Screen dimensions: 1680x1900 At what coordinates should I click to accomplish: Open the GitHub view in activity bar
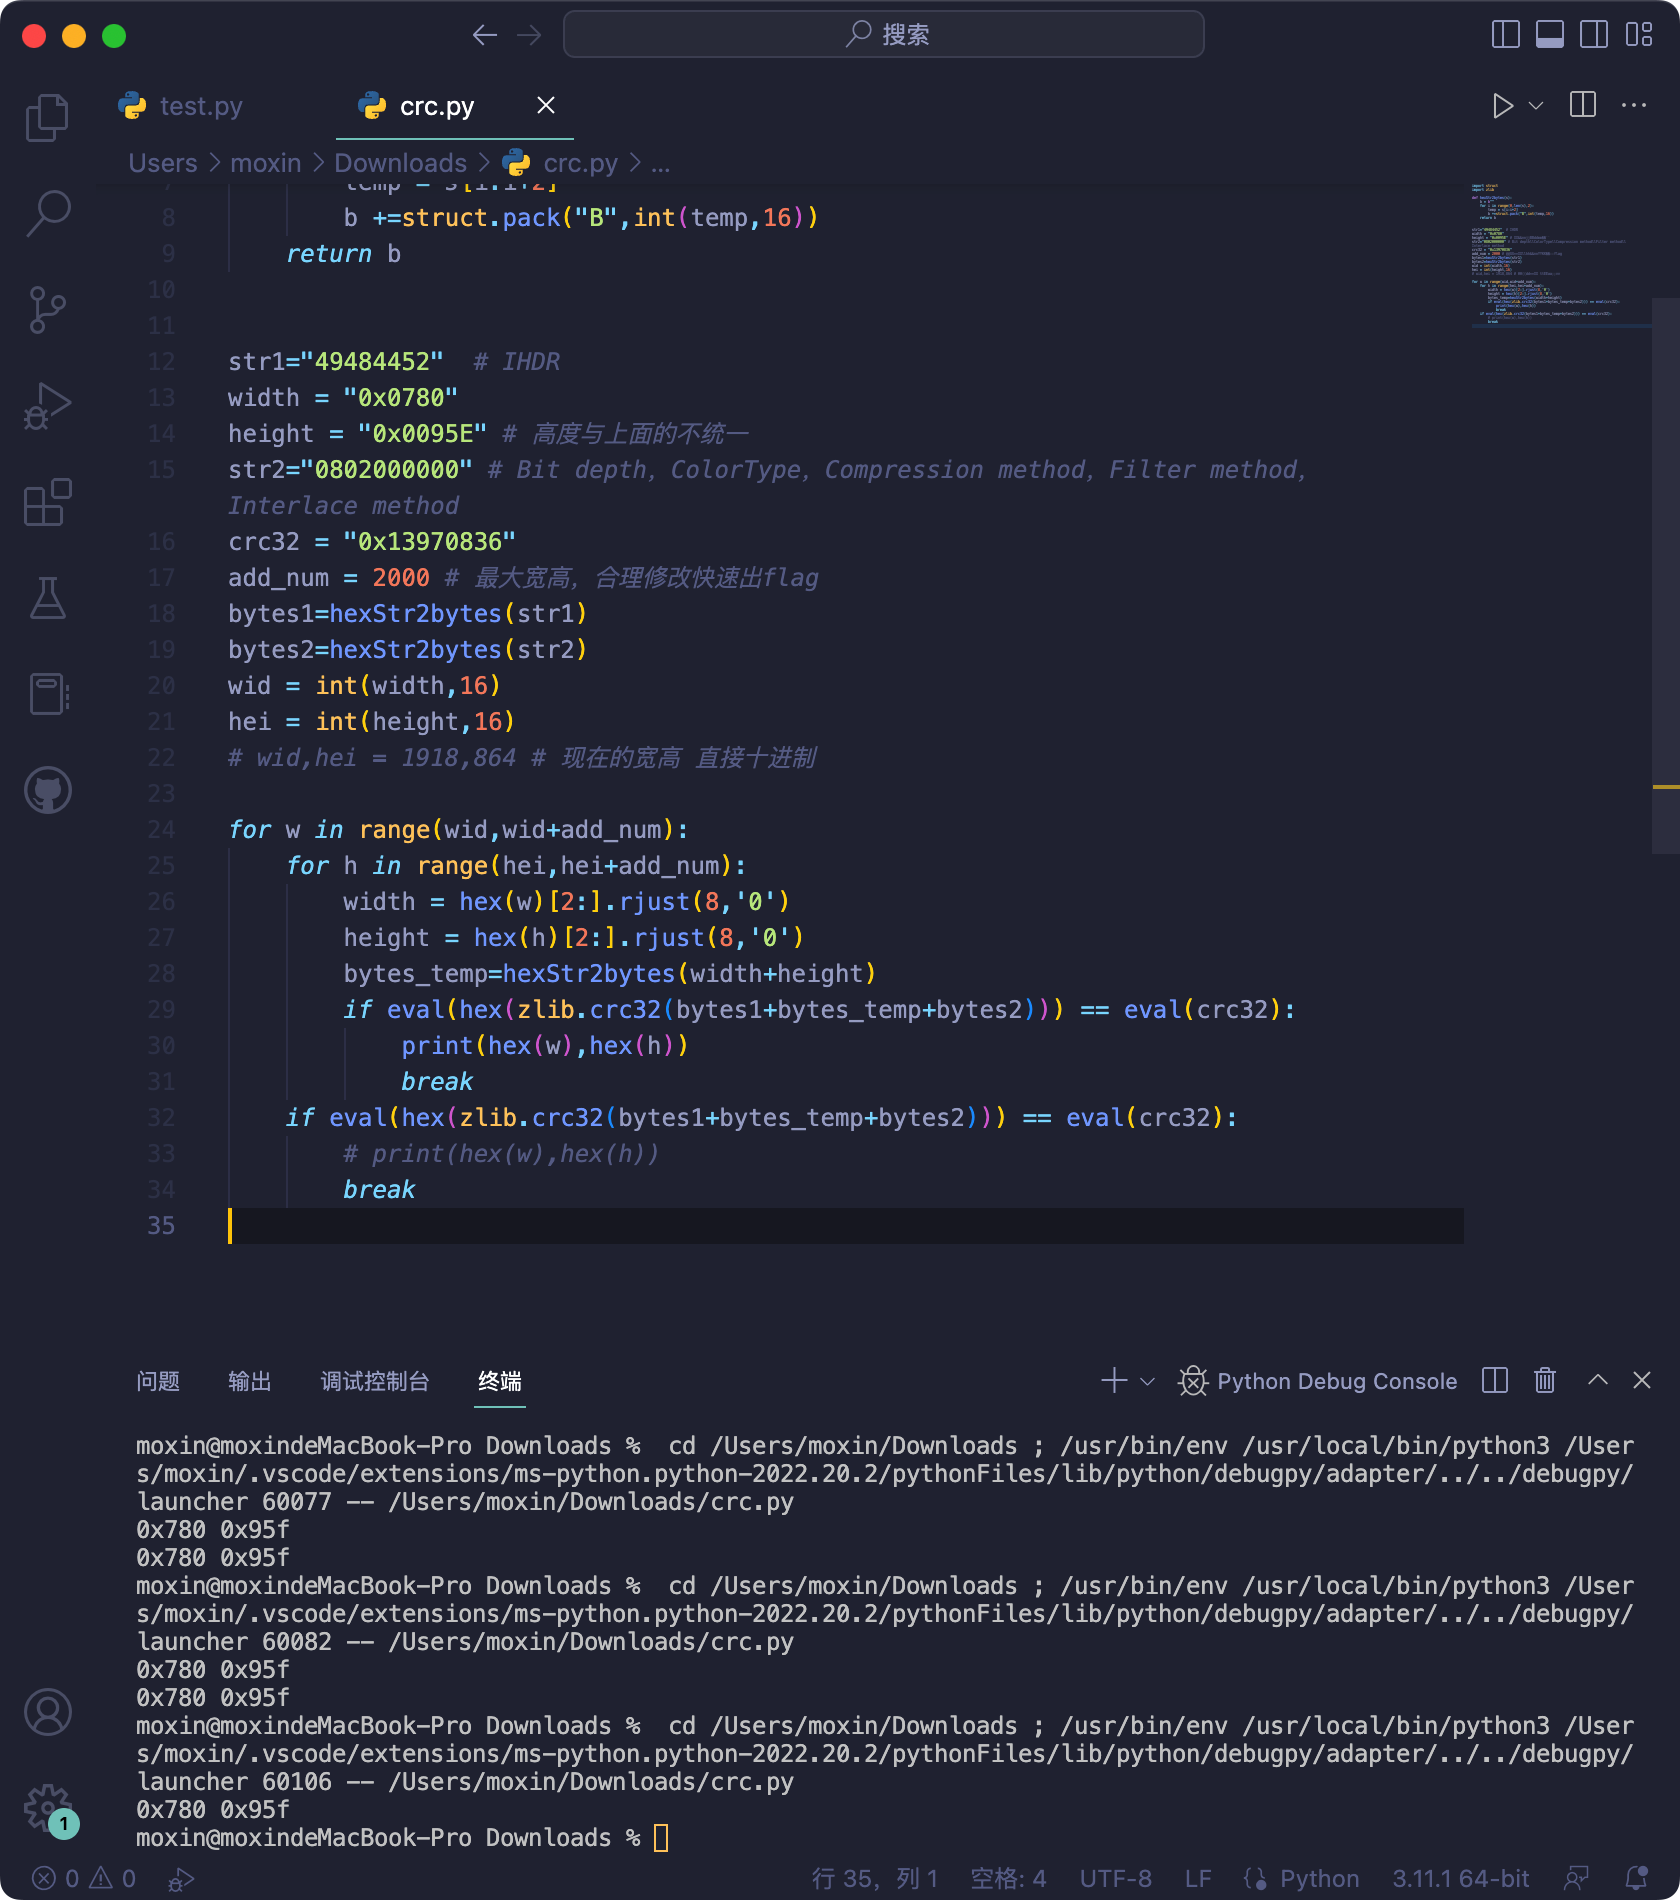click(x=47, y=790)
